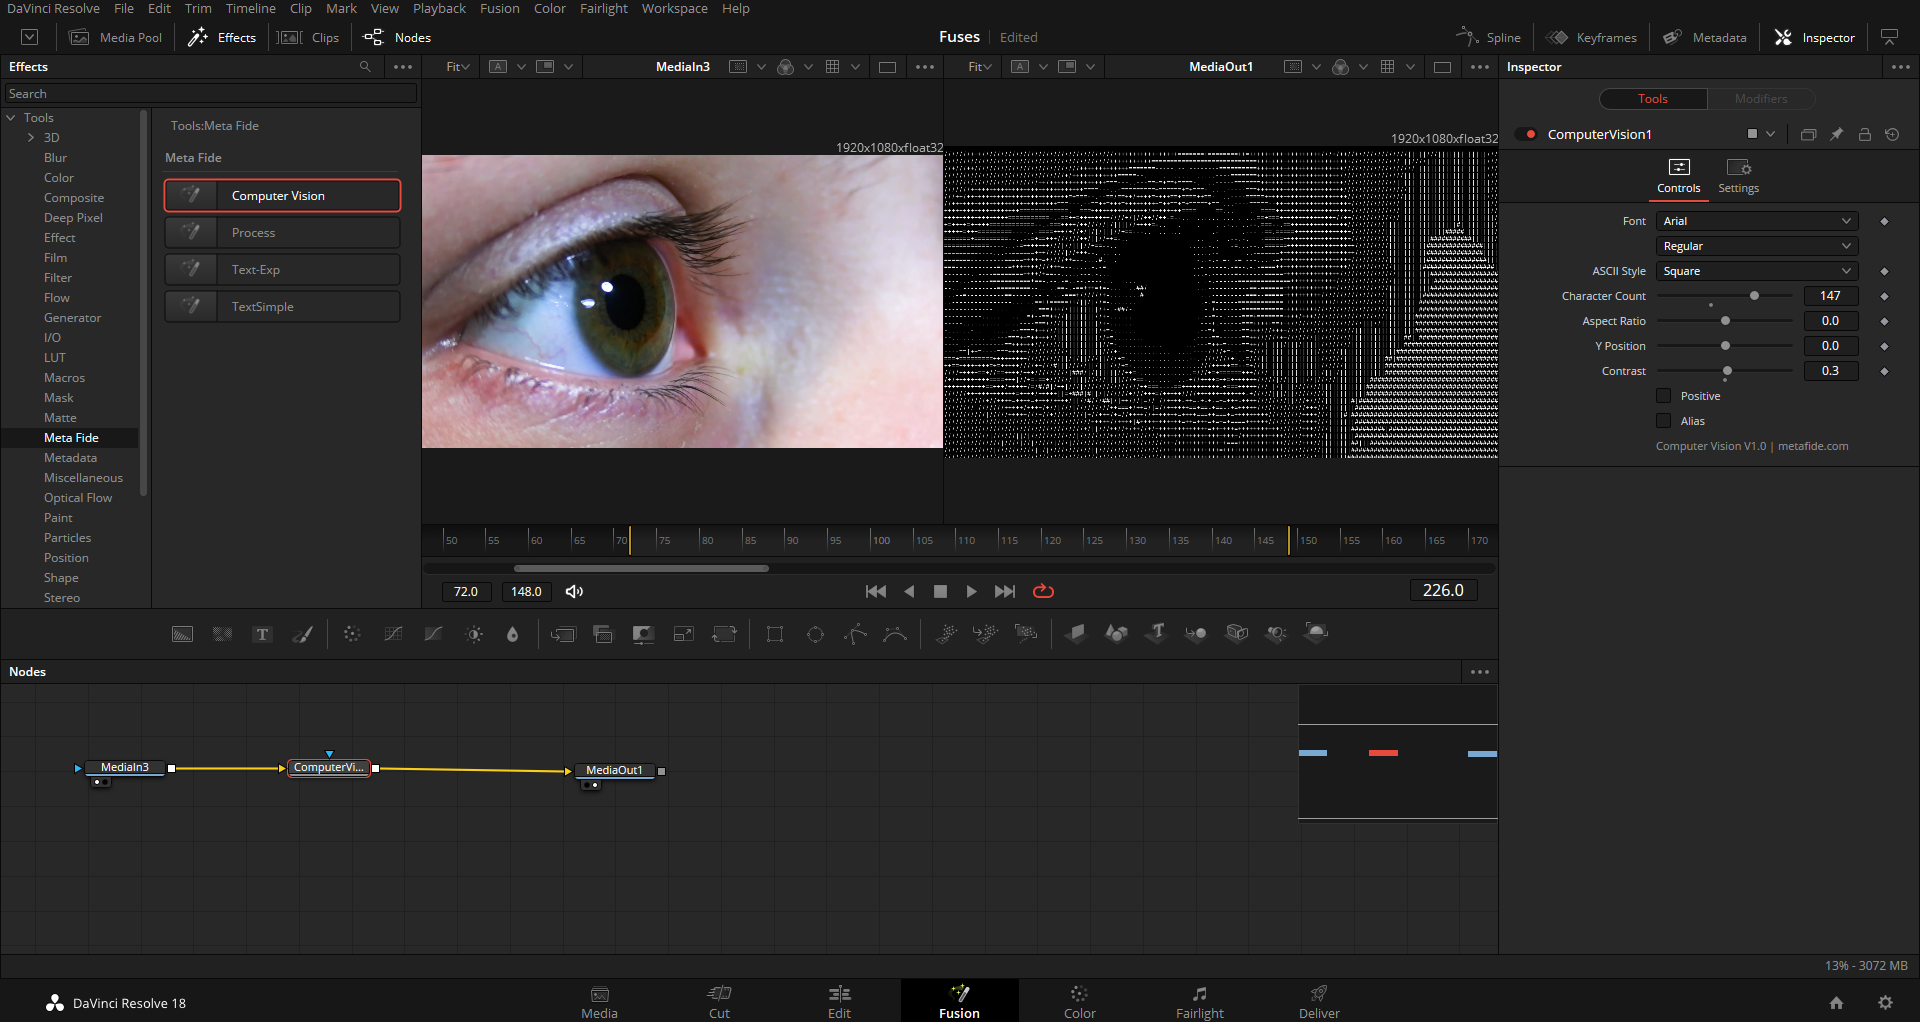Pin the ComputerVision1 inspector

(1836, 134)
